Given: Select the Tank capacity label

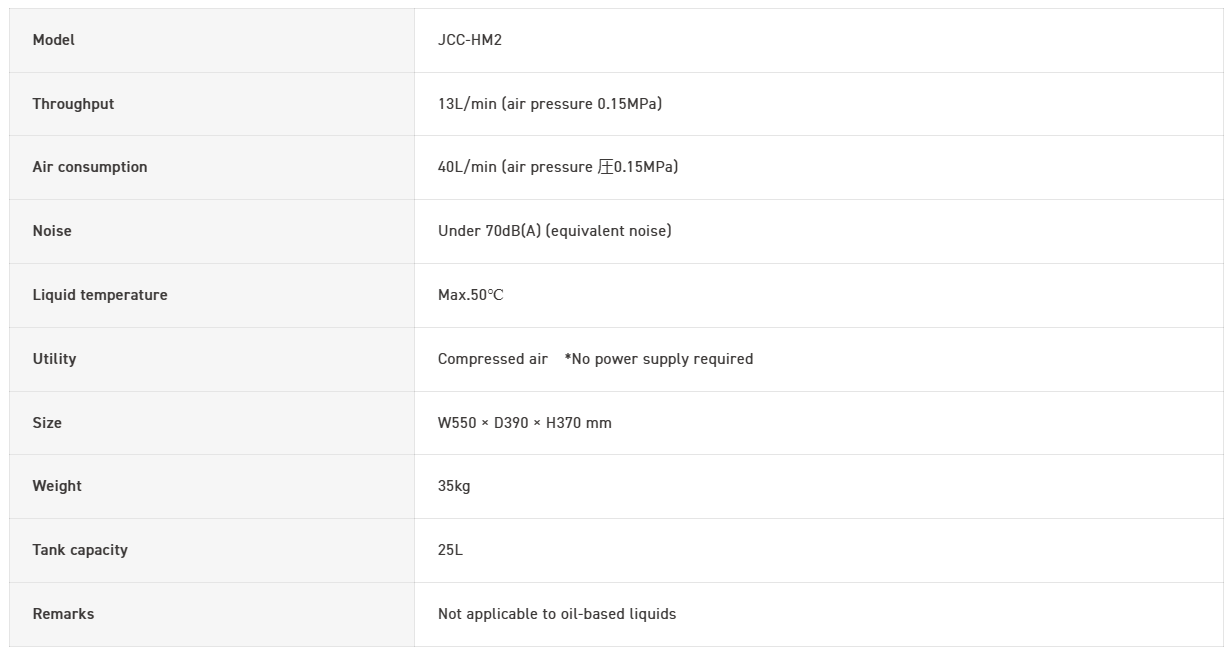Looking at the screenshot, I should click(80, 550).
